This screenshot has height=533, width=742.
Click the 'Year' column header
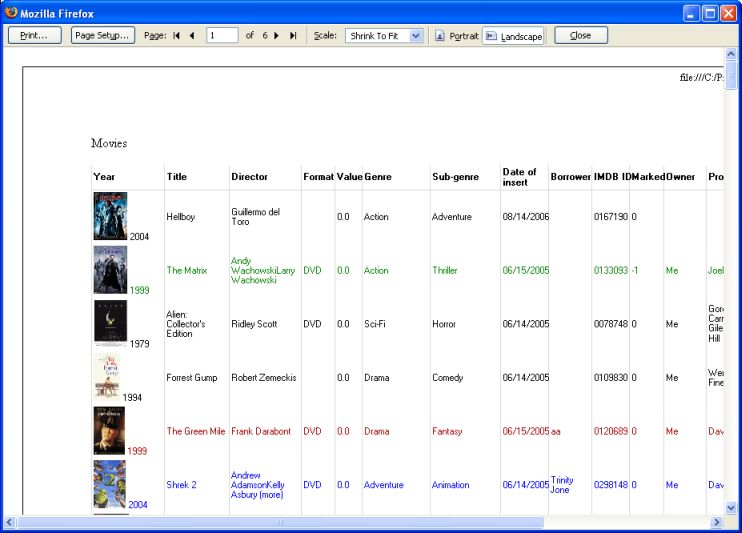point(104,177)
